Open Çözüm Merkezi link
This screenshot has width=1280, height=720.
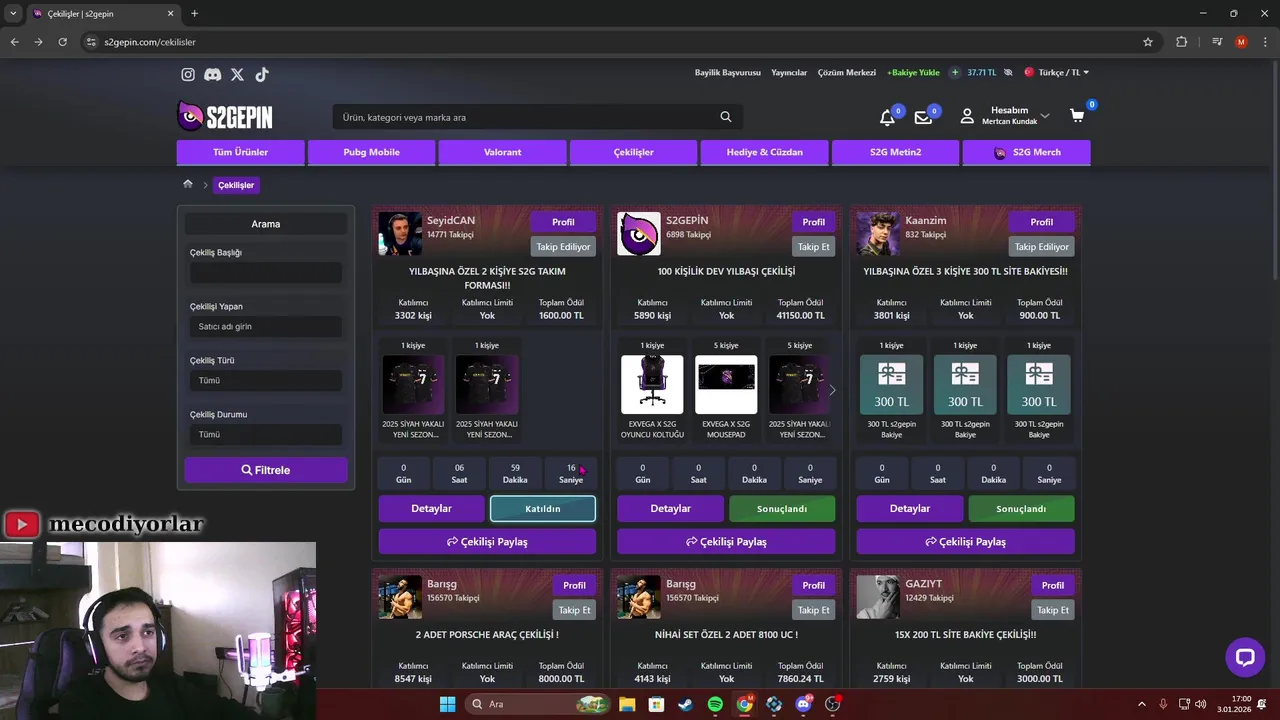tap(847, 72)
